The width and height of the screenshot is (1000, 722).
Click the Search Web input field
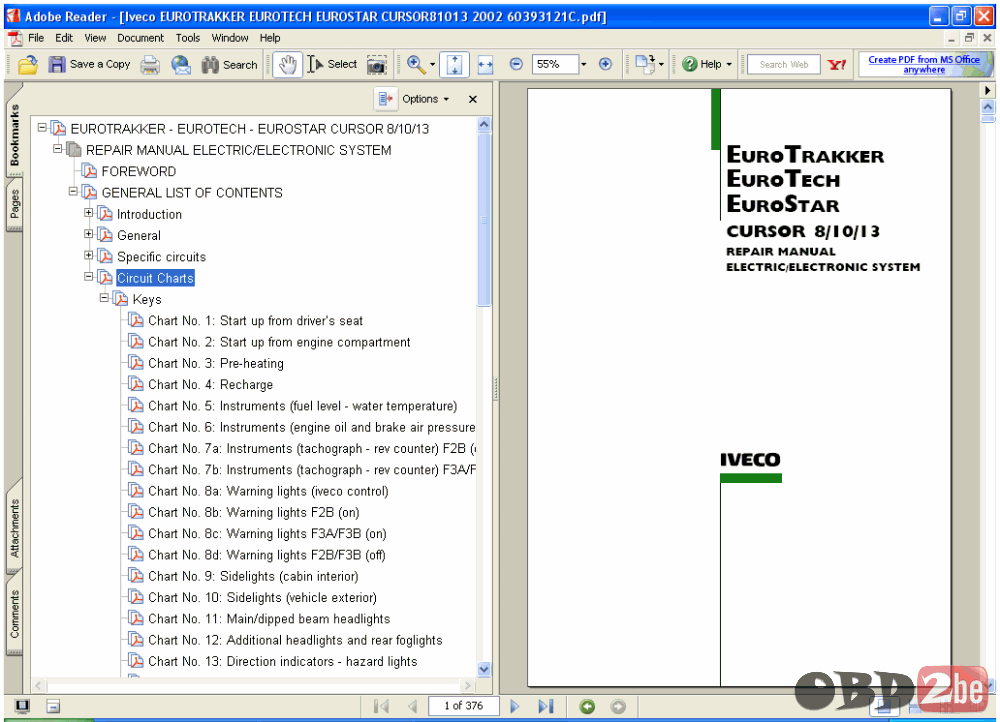[784, 64]
